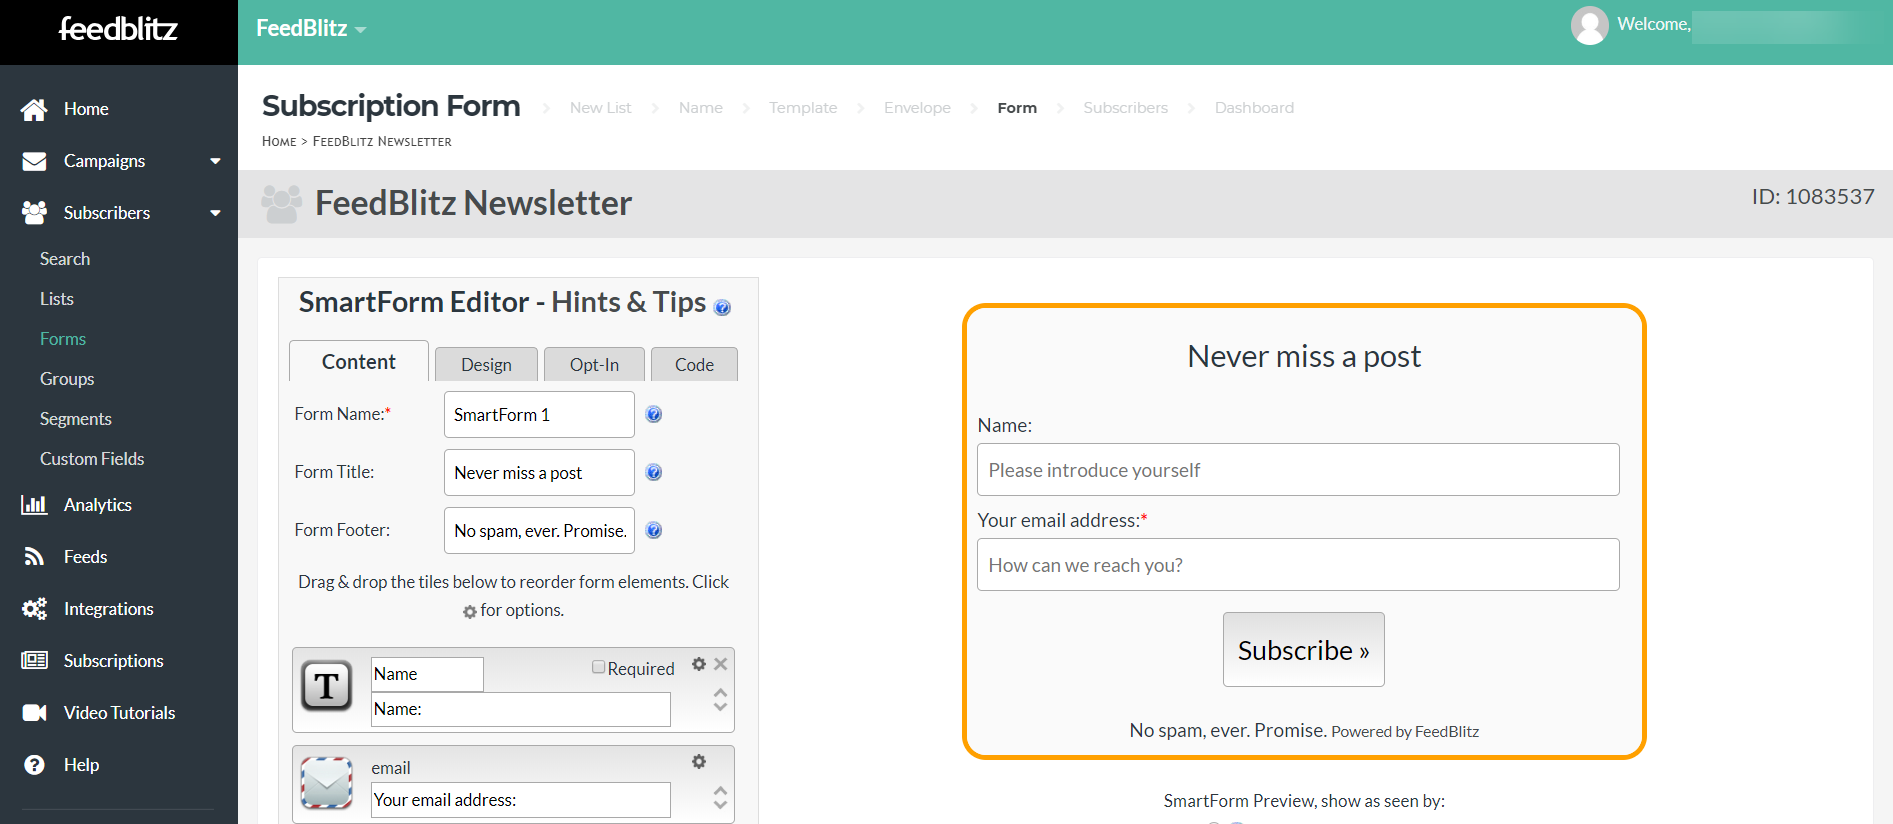This screenshot has width=1893, height=824.
Task: Open Search in sidebar
Action: pos(65,259)
